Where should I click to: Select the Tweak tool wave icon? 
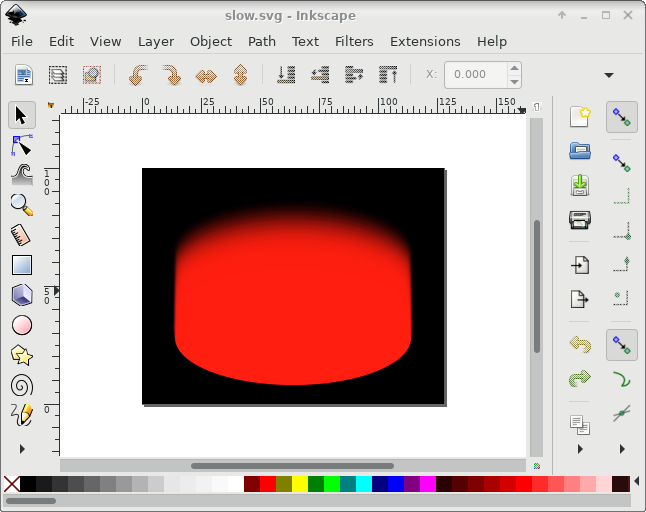coord(21,175)
